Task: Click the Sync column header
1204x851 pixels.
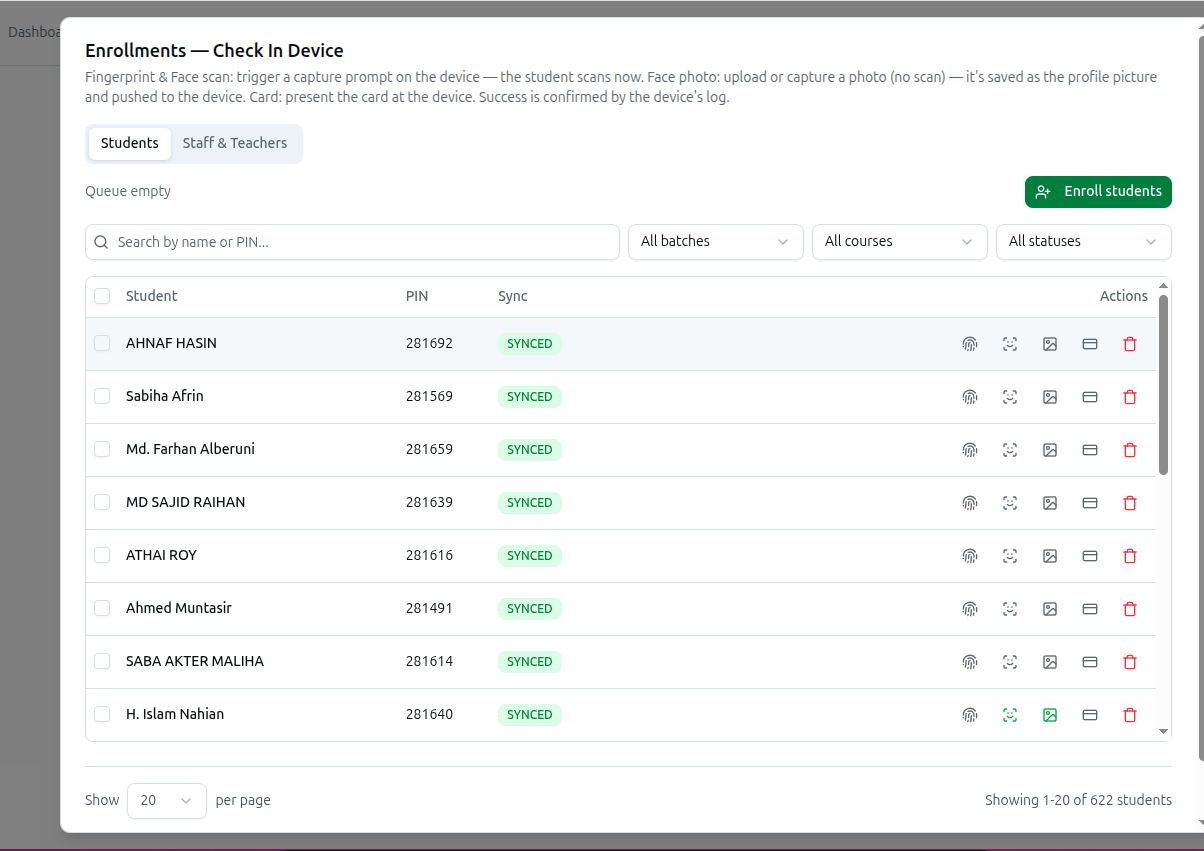Action: click(513, 296)
